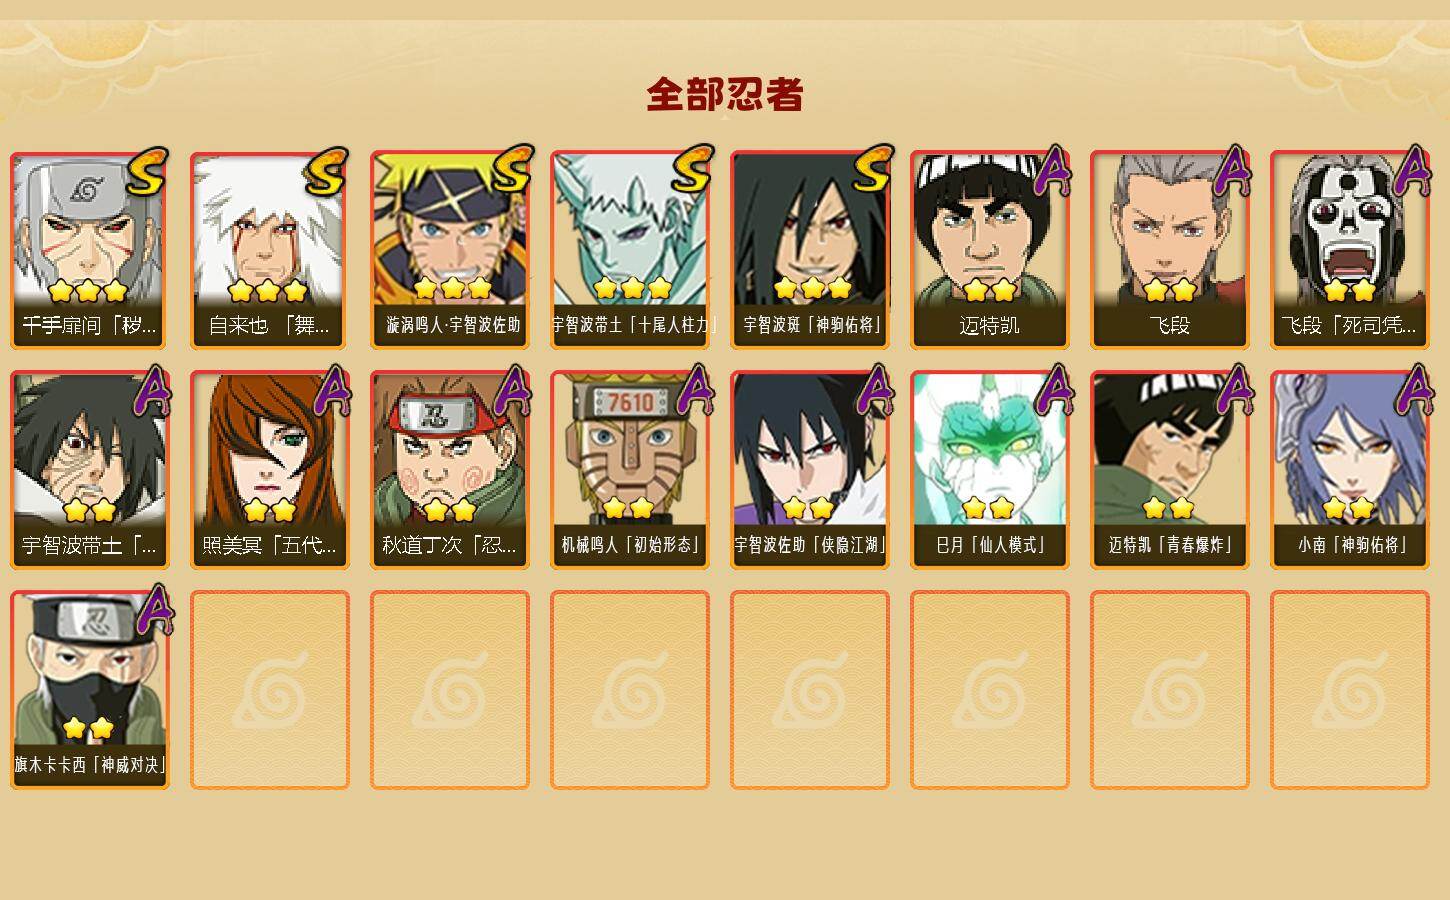The width and height of the screenshot is (1450, 900).
Task: Open the plain 飞段 ninja card
Action: [x=1170, y=250]
